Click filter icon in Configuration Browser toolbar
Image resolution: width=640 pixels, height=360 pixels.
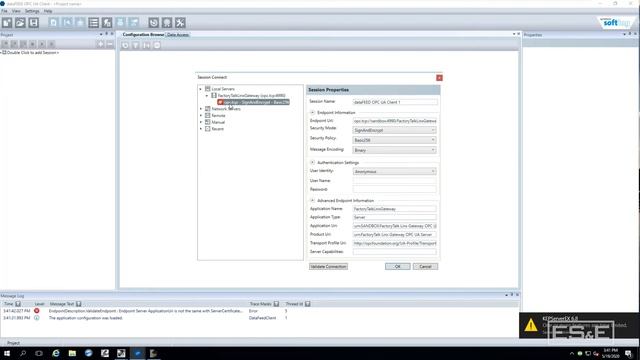136,45
